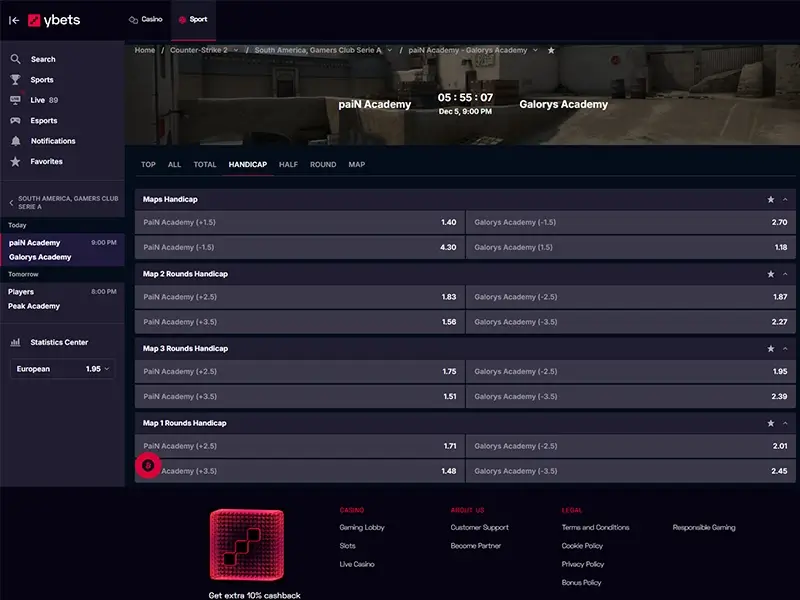The image size is (800, 600).
Task: Open the Casino tab
Action: tap(146, 19)
